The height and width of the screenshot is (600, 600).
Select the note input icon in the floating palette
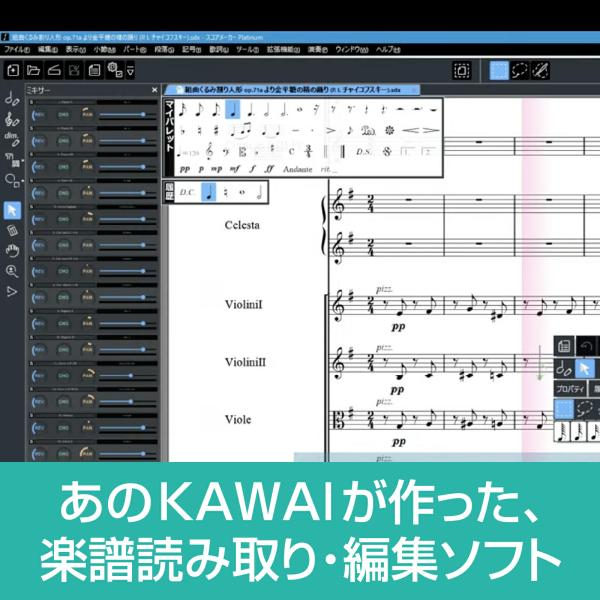click(x=564, y=369)
